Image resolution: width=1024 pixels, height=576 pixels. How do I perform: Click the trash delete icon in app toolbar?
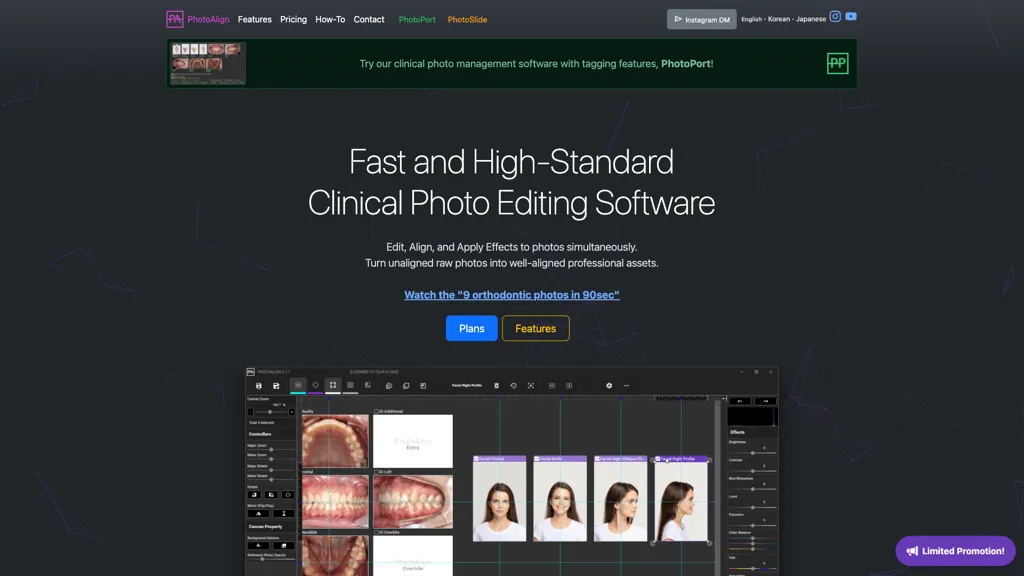pyautogui.click(x=496, y=385)
